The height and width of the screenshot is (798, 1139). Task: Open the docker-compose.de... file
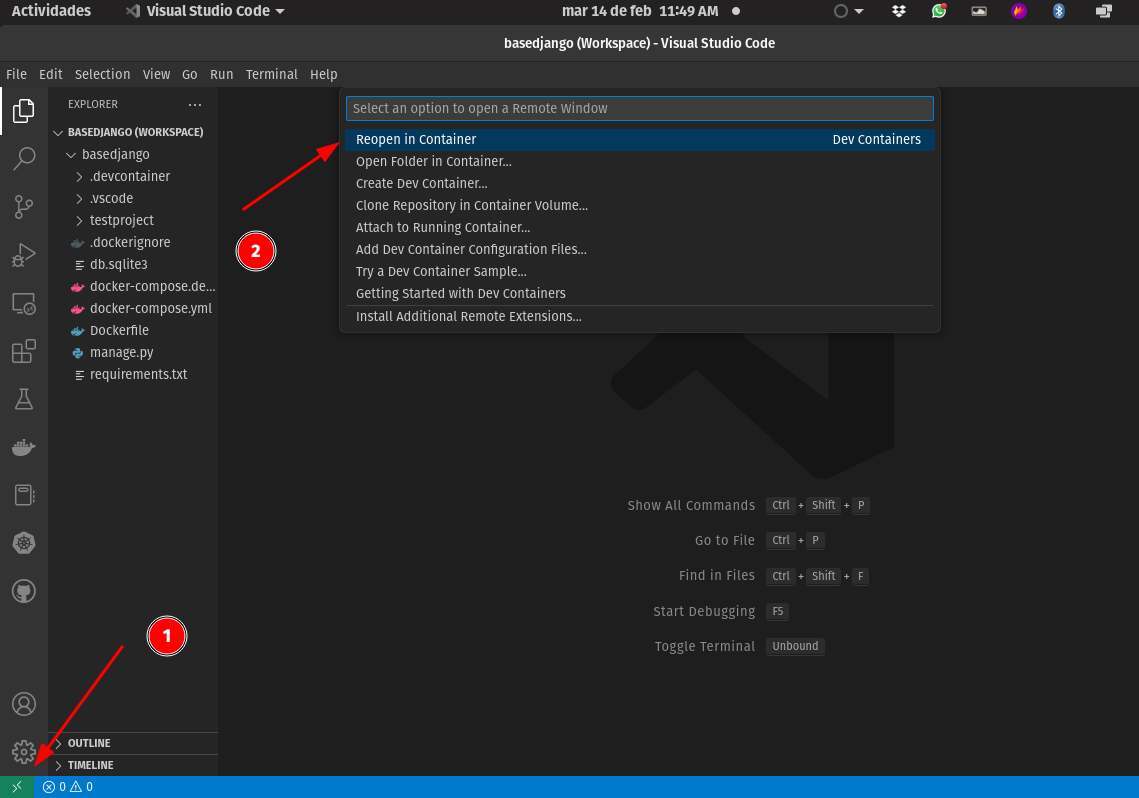pos(133,286)
